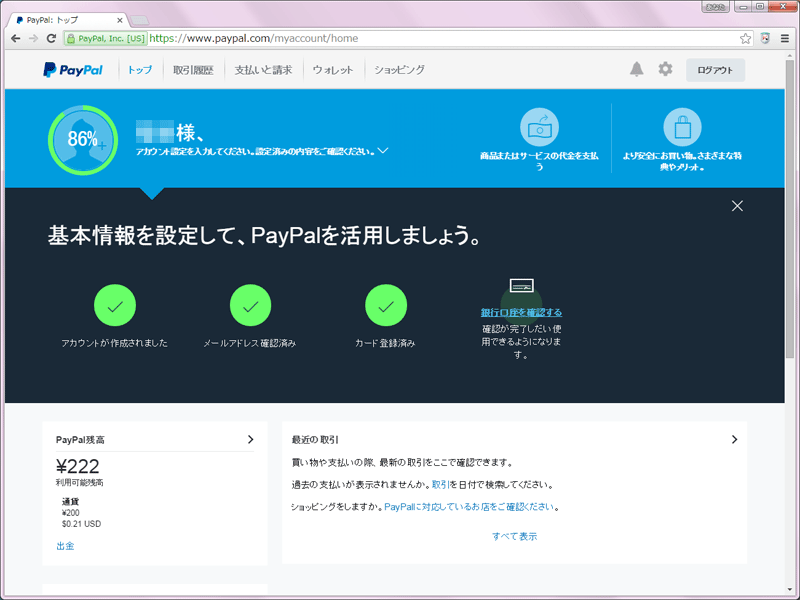Expand the 最近の取引 arrow

734,439
